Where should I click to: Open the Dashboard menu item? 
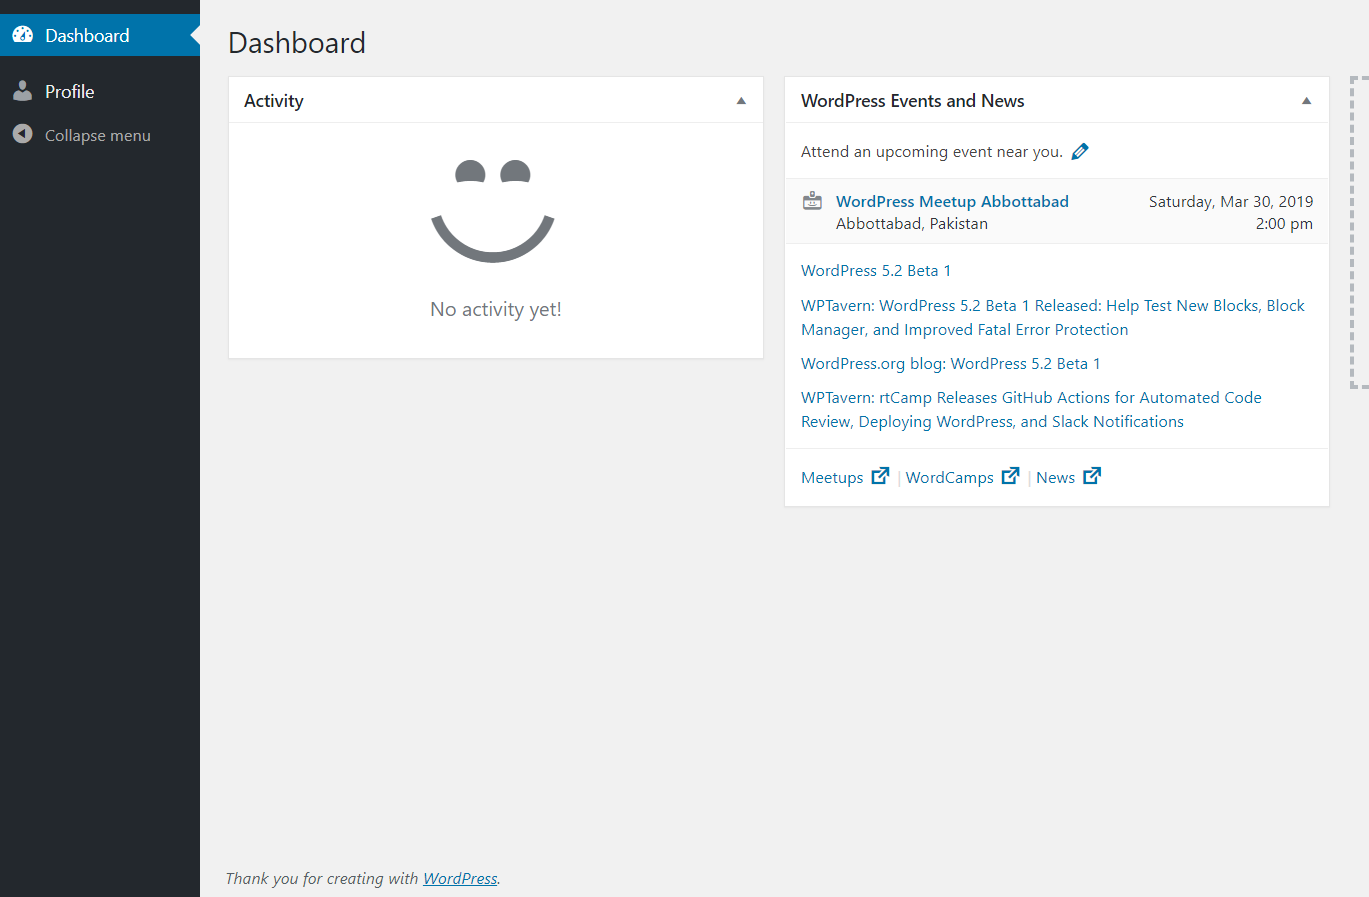(100, 35)
